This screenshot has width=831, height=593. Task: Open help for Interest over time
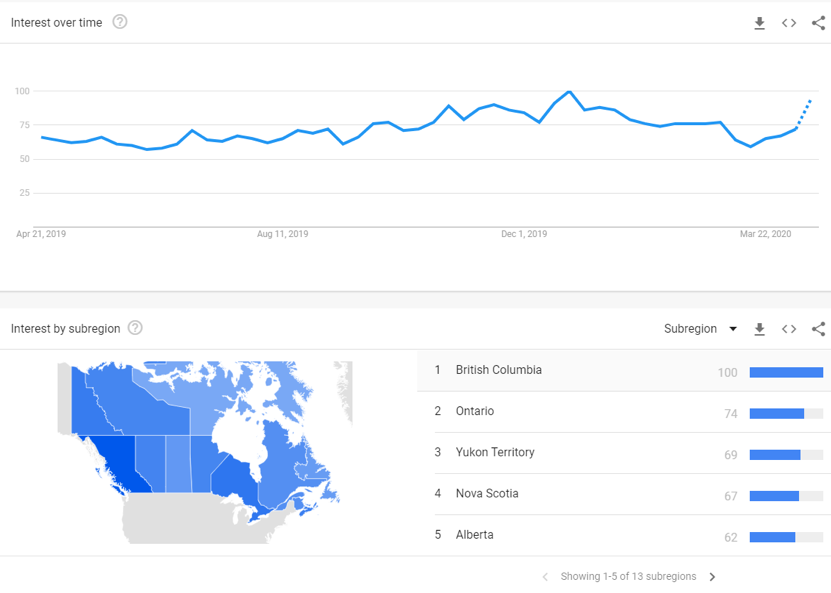pos(120,22)
